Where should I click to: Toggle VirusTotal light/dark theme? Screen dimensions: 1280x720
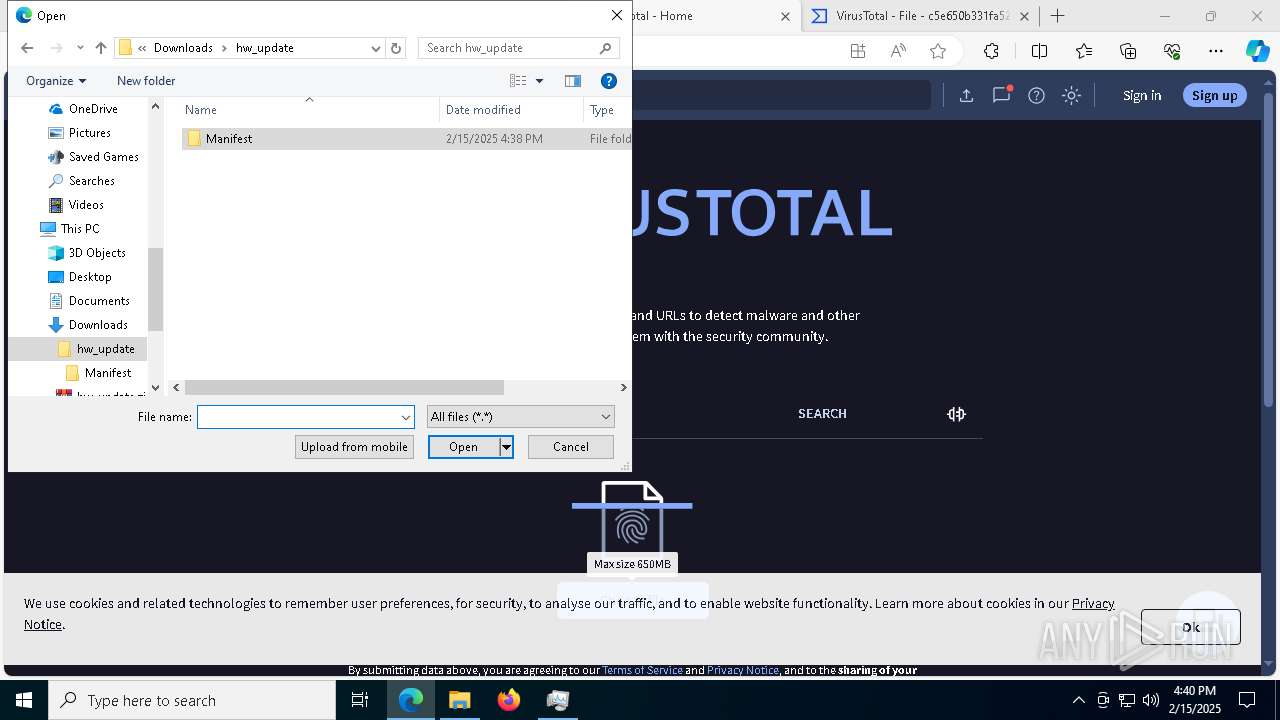click(1071, 95)
